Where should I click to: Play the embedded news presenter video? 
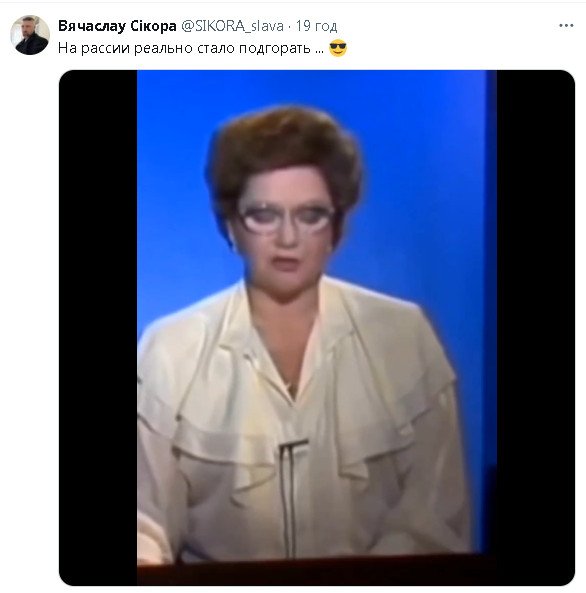[x=317, y=328]
